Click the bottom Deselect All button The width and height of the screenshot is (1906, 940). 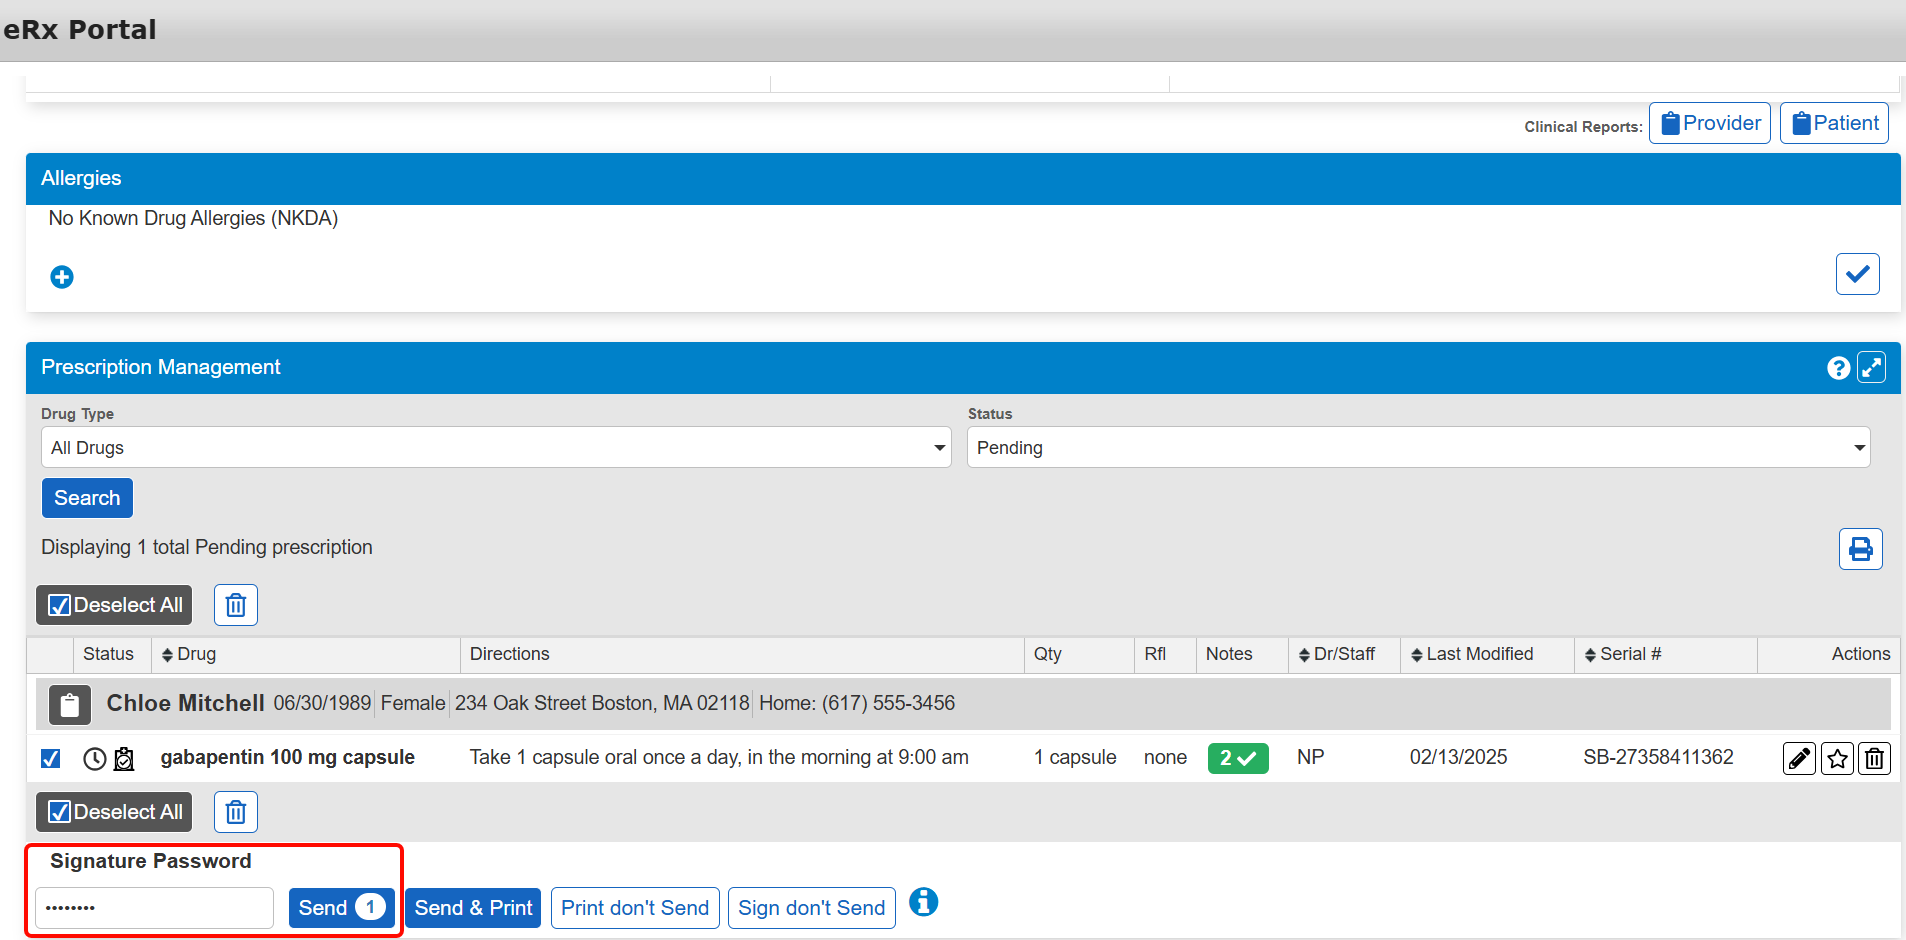(x=115, y=812)
